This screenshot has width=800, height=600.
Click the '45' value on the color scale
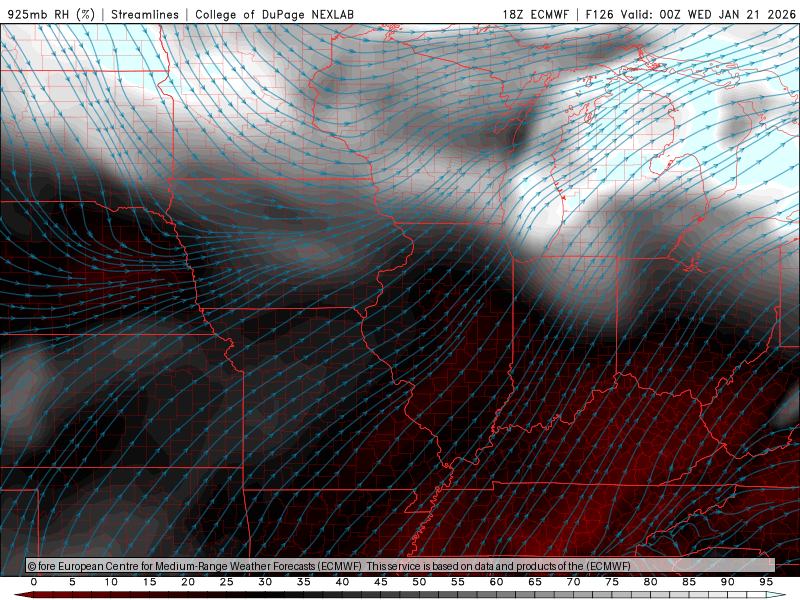click(381, 582)
